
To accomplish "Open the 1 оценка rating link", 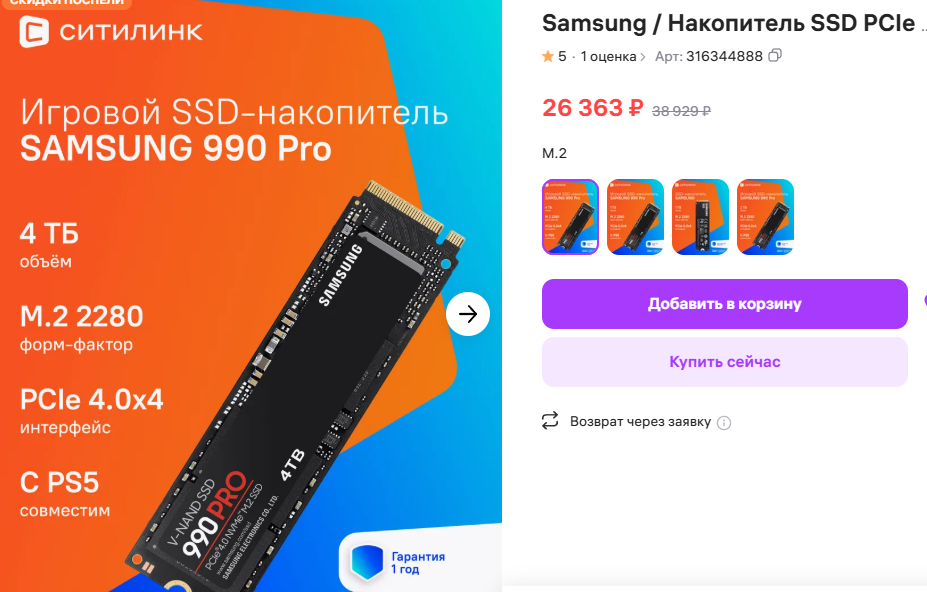I will click(x=608, y=56).
